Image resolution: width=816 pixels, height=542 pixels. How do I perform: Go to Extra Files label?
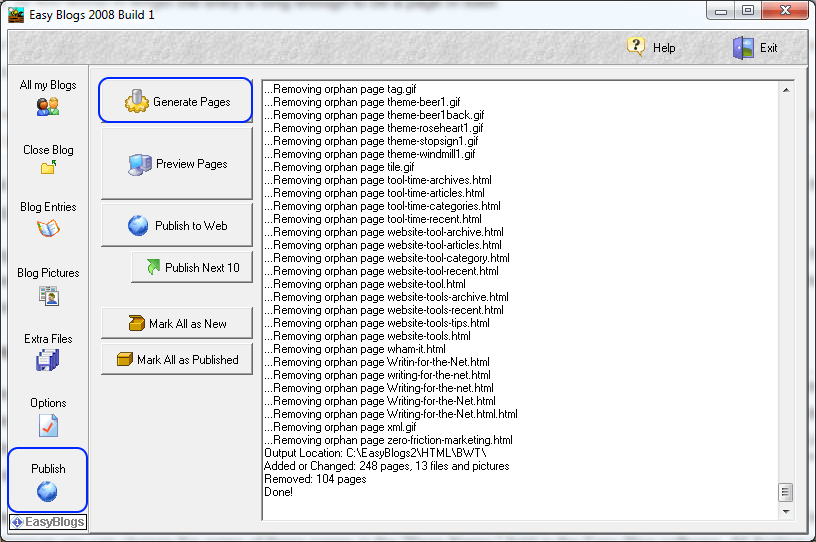click(x=48, y=339)
